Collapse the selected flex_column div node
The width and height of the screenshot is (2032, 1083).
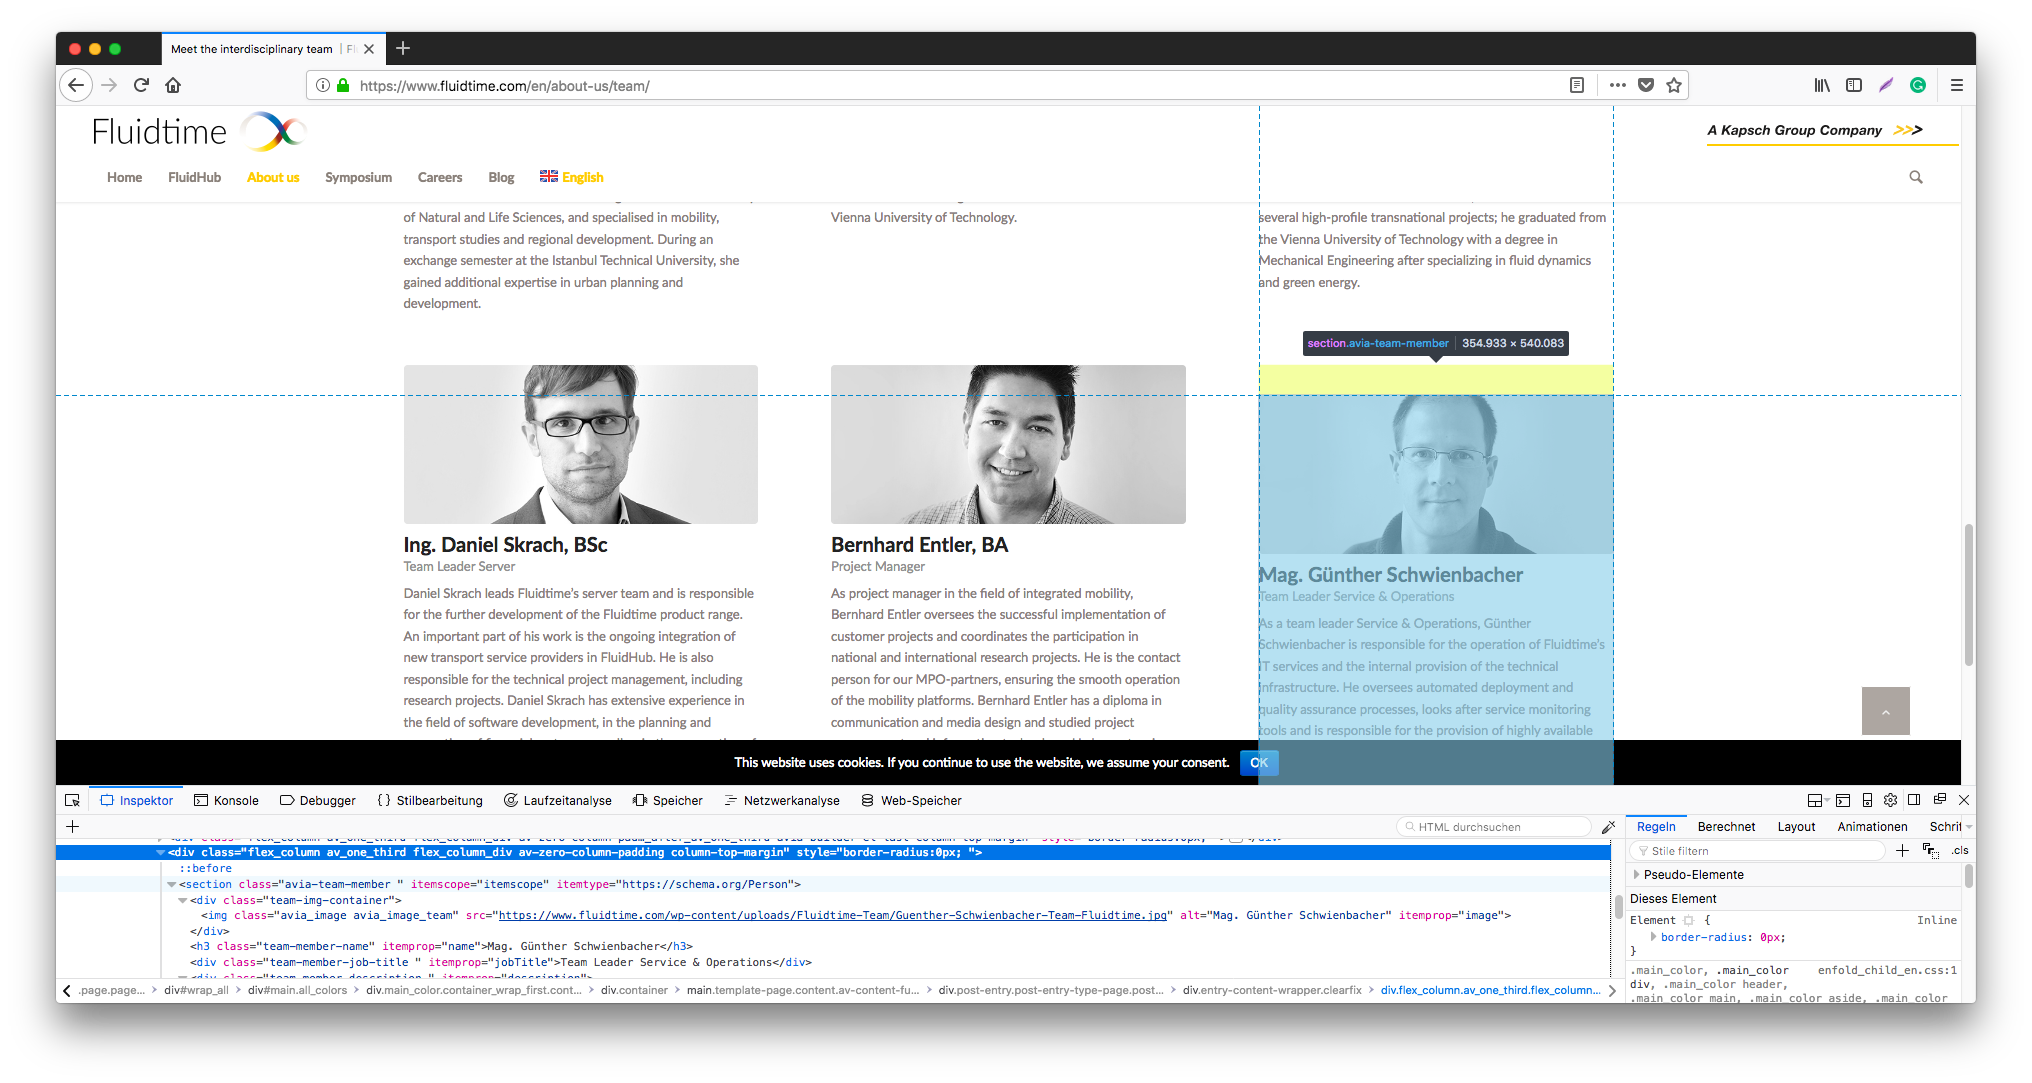click(x=160, y=853)
